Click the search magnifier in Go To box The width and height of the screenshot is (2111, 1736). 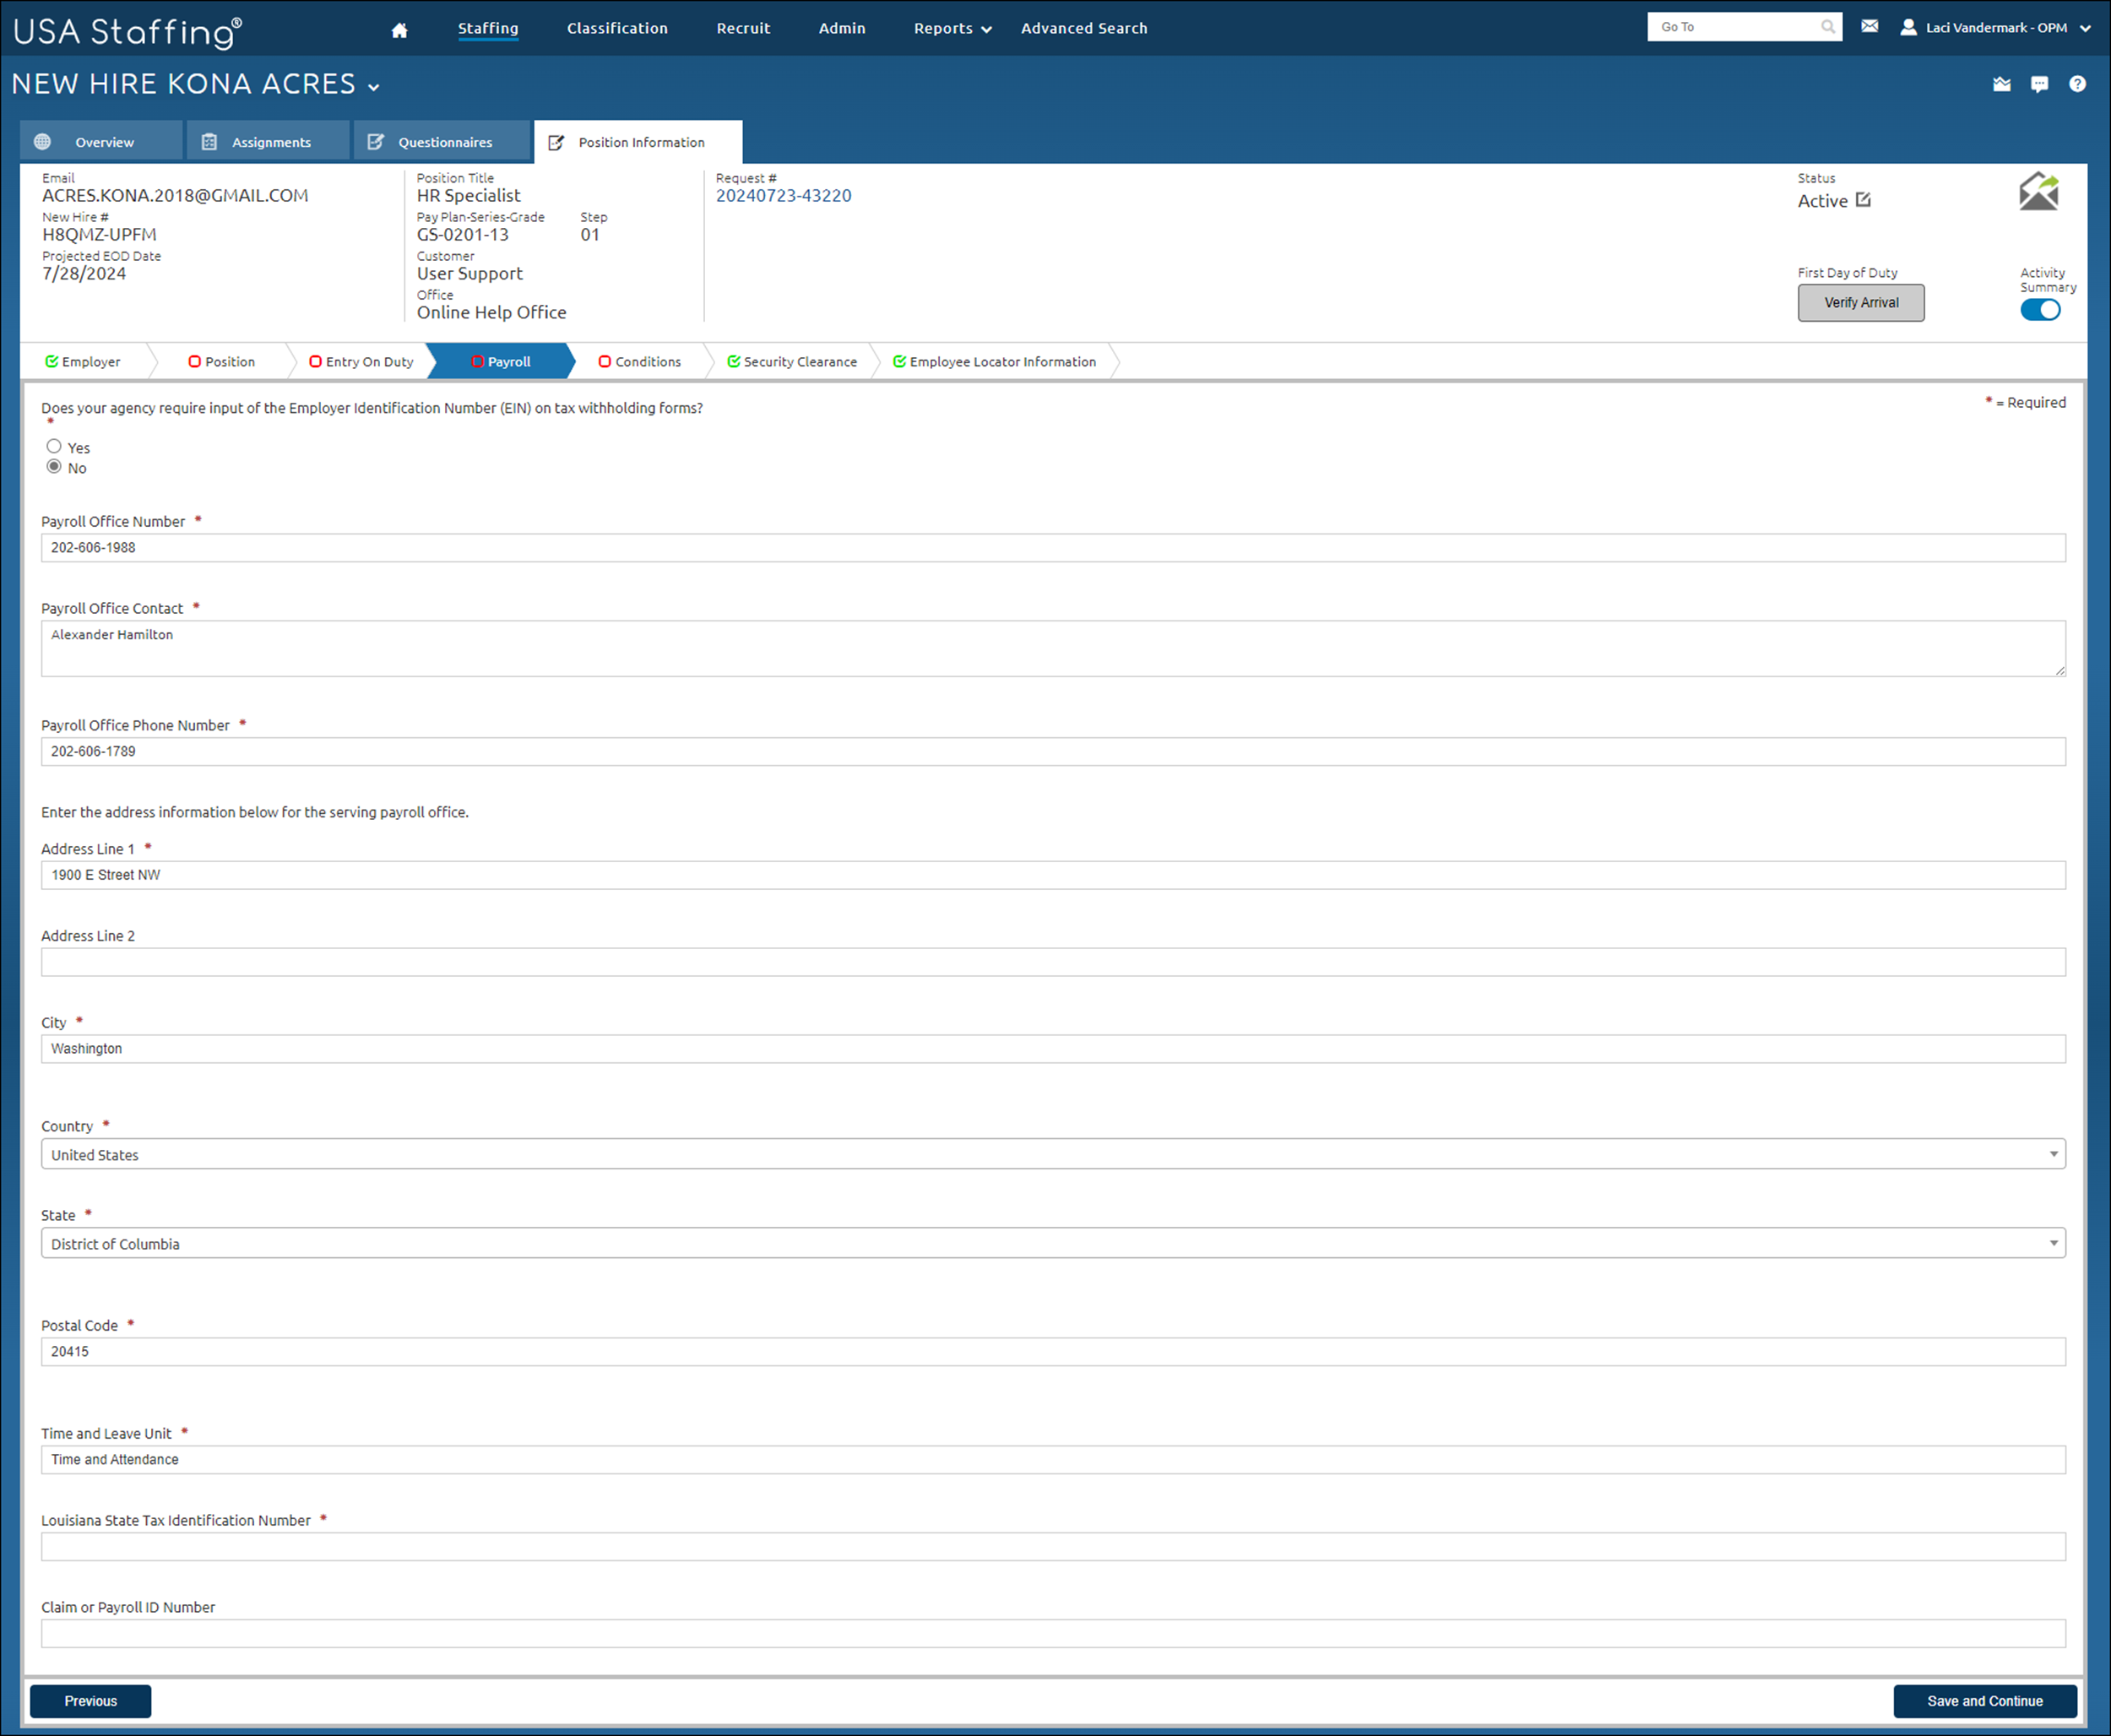1827,27
